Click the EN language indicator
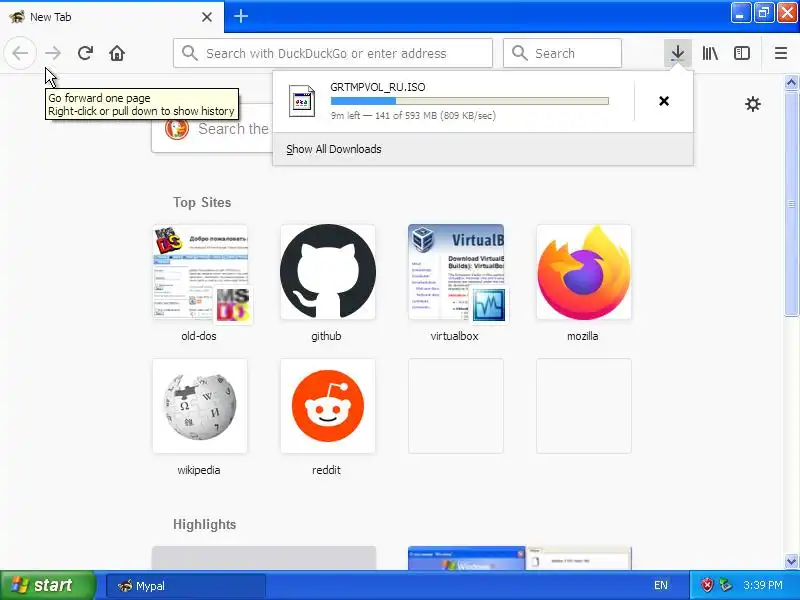This screenshot has height=600, width=800. (661, 585)
